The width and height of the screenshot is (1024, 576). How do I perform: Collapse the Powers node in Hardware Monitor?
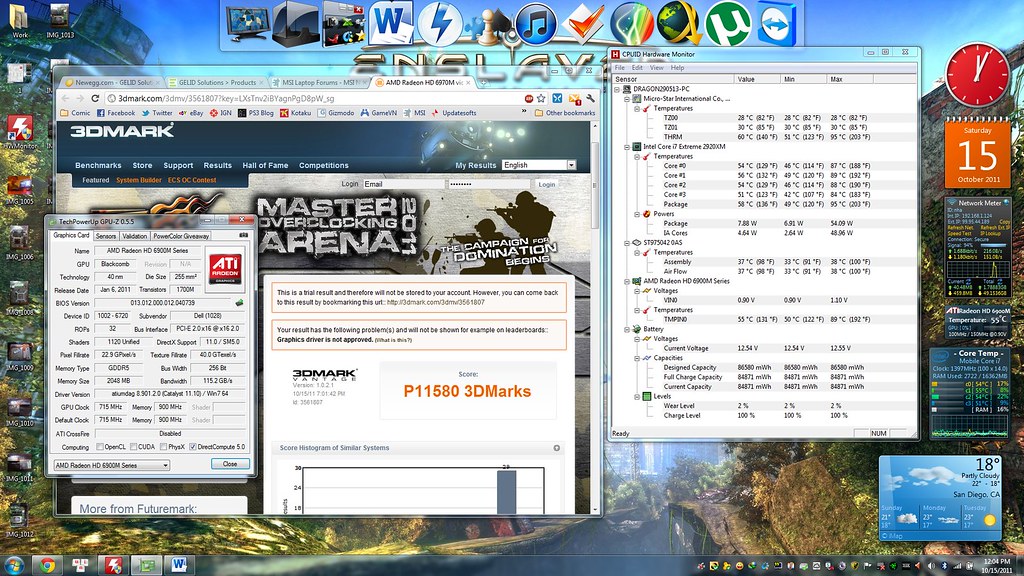click(637, 214)
